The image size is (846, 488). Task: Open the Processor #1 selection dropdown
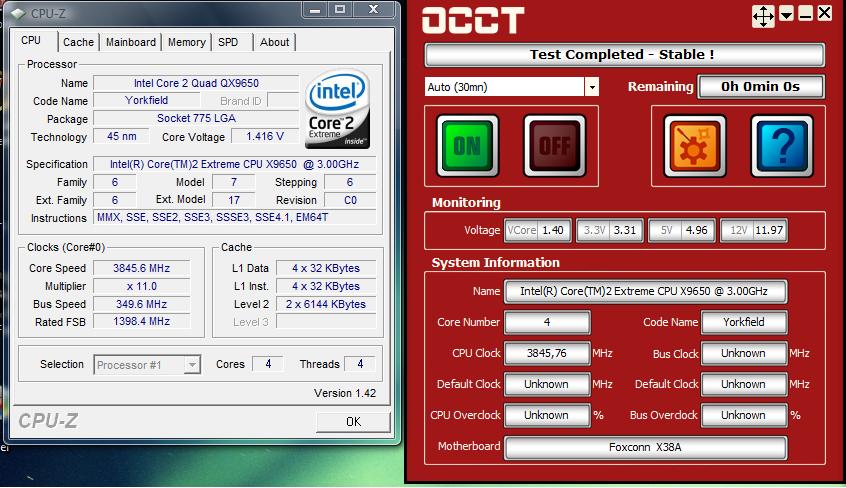pos(192,365)
